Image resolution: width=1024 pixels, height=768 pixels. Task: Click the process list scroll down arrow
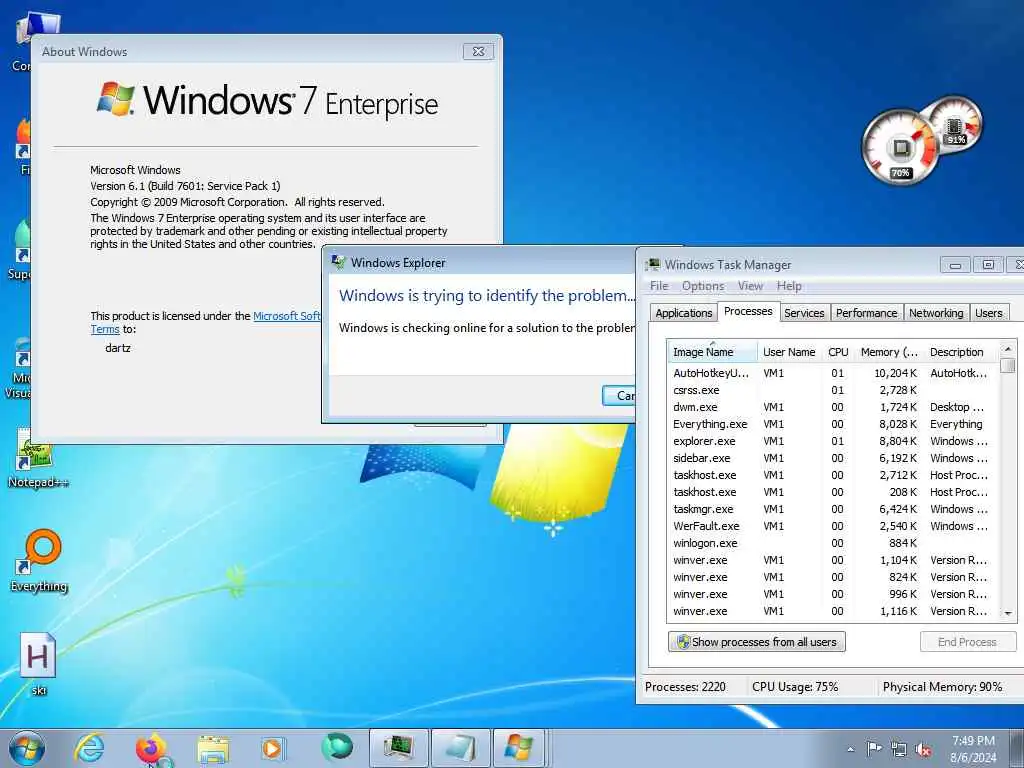(1008, 613)
